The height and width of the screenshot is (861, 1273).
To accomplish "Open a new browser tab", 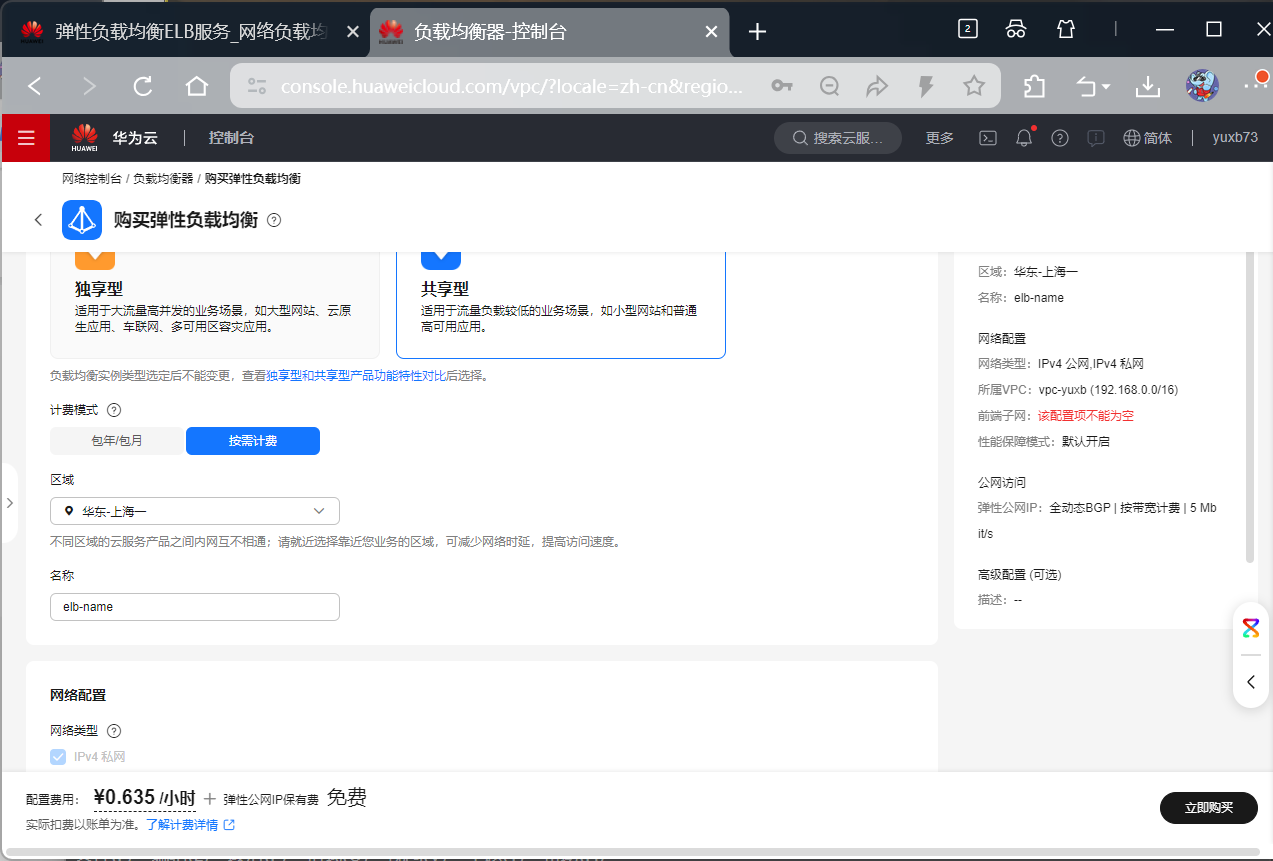I will click(x=757, y=31).
